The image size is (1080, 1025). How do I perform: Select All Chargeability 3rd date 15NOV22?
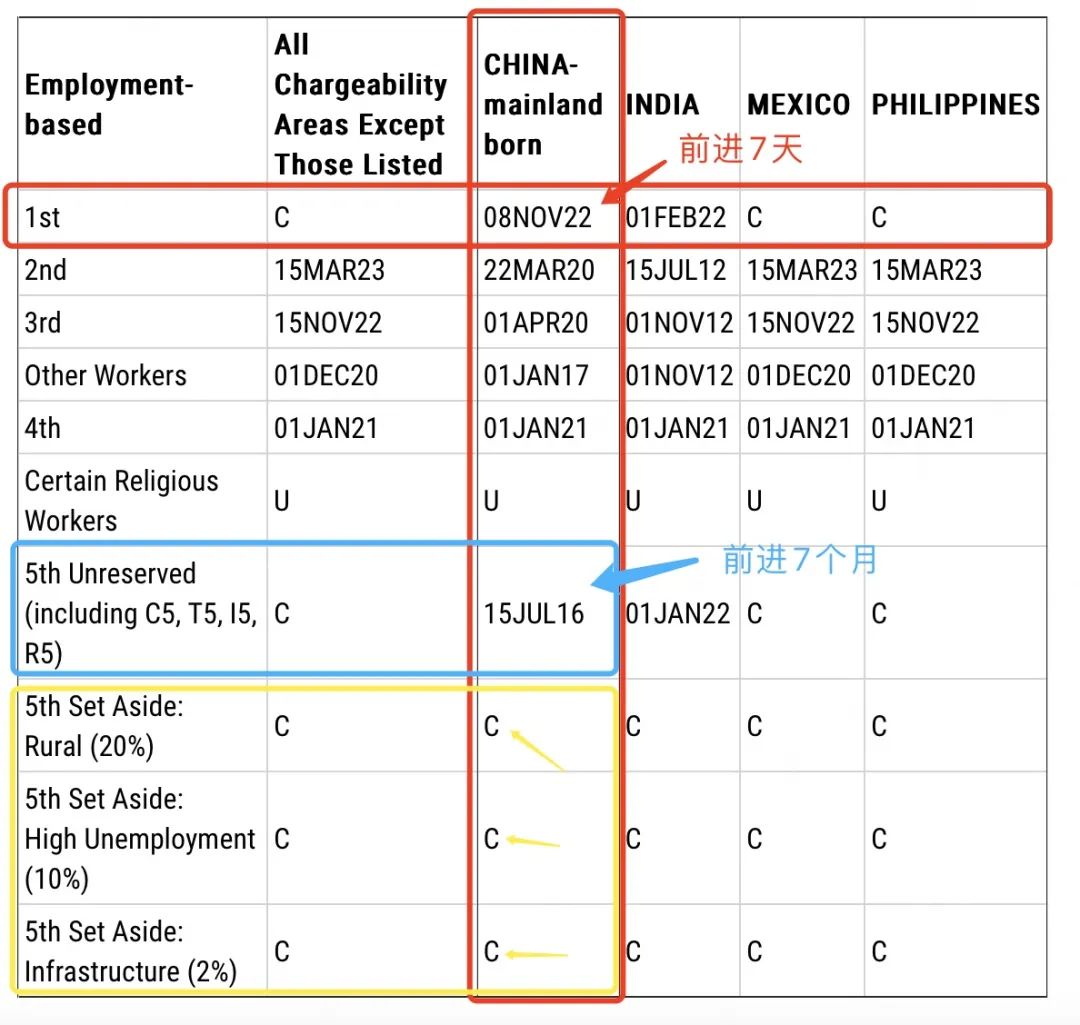pyautogui.click(x=328, y=322)
